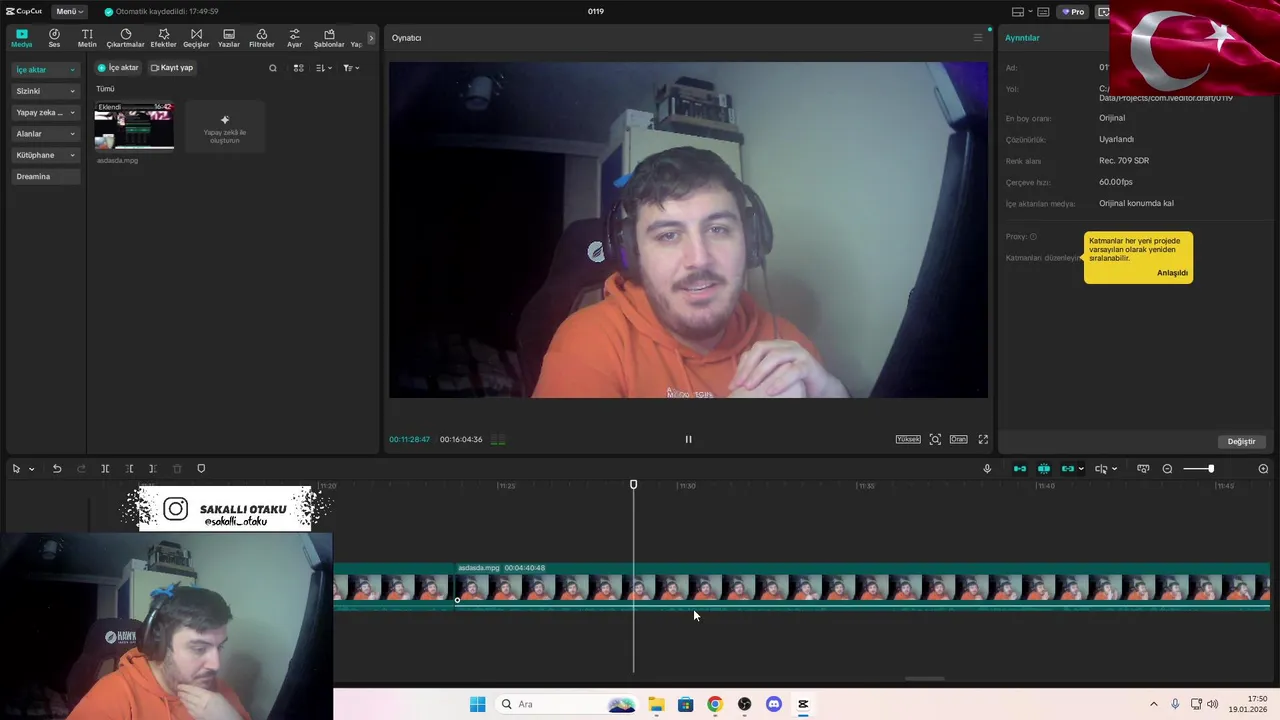Screen dimensions: 1280x720
Task: Select the asdasda.mpg media thumbnail
Action: click(134, 126)
